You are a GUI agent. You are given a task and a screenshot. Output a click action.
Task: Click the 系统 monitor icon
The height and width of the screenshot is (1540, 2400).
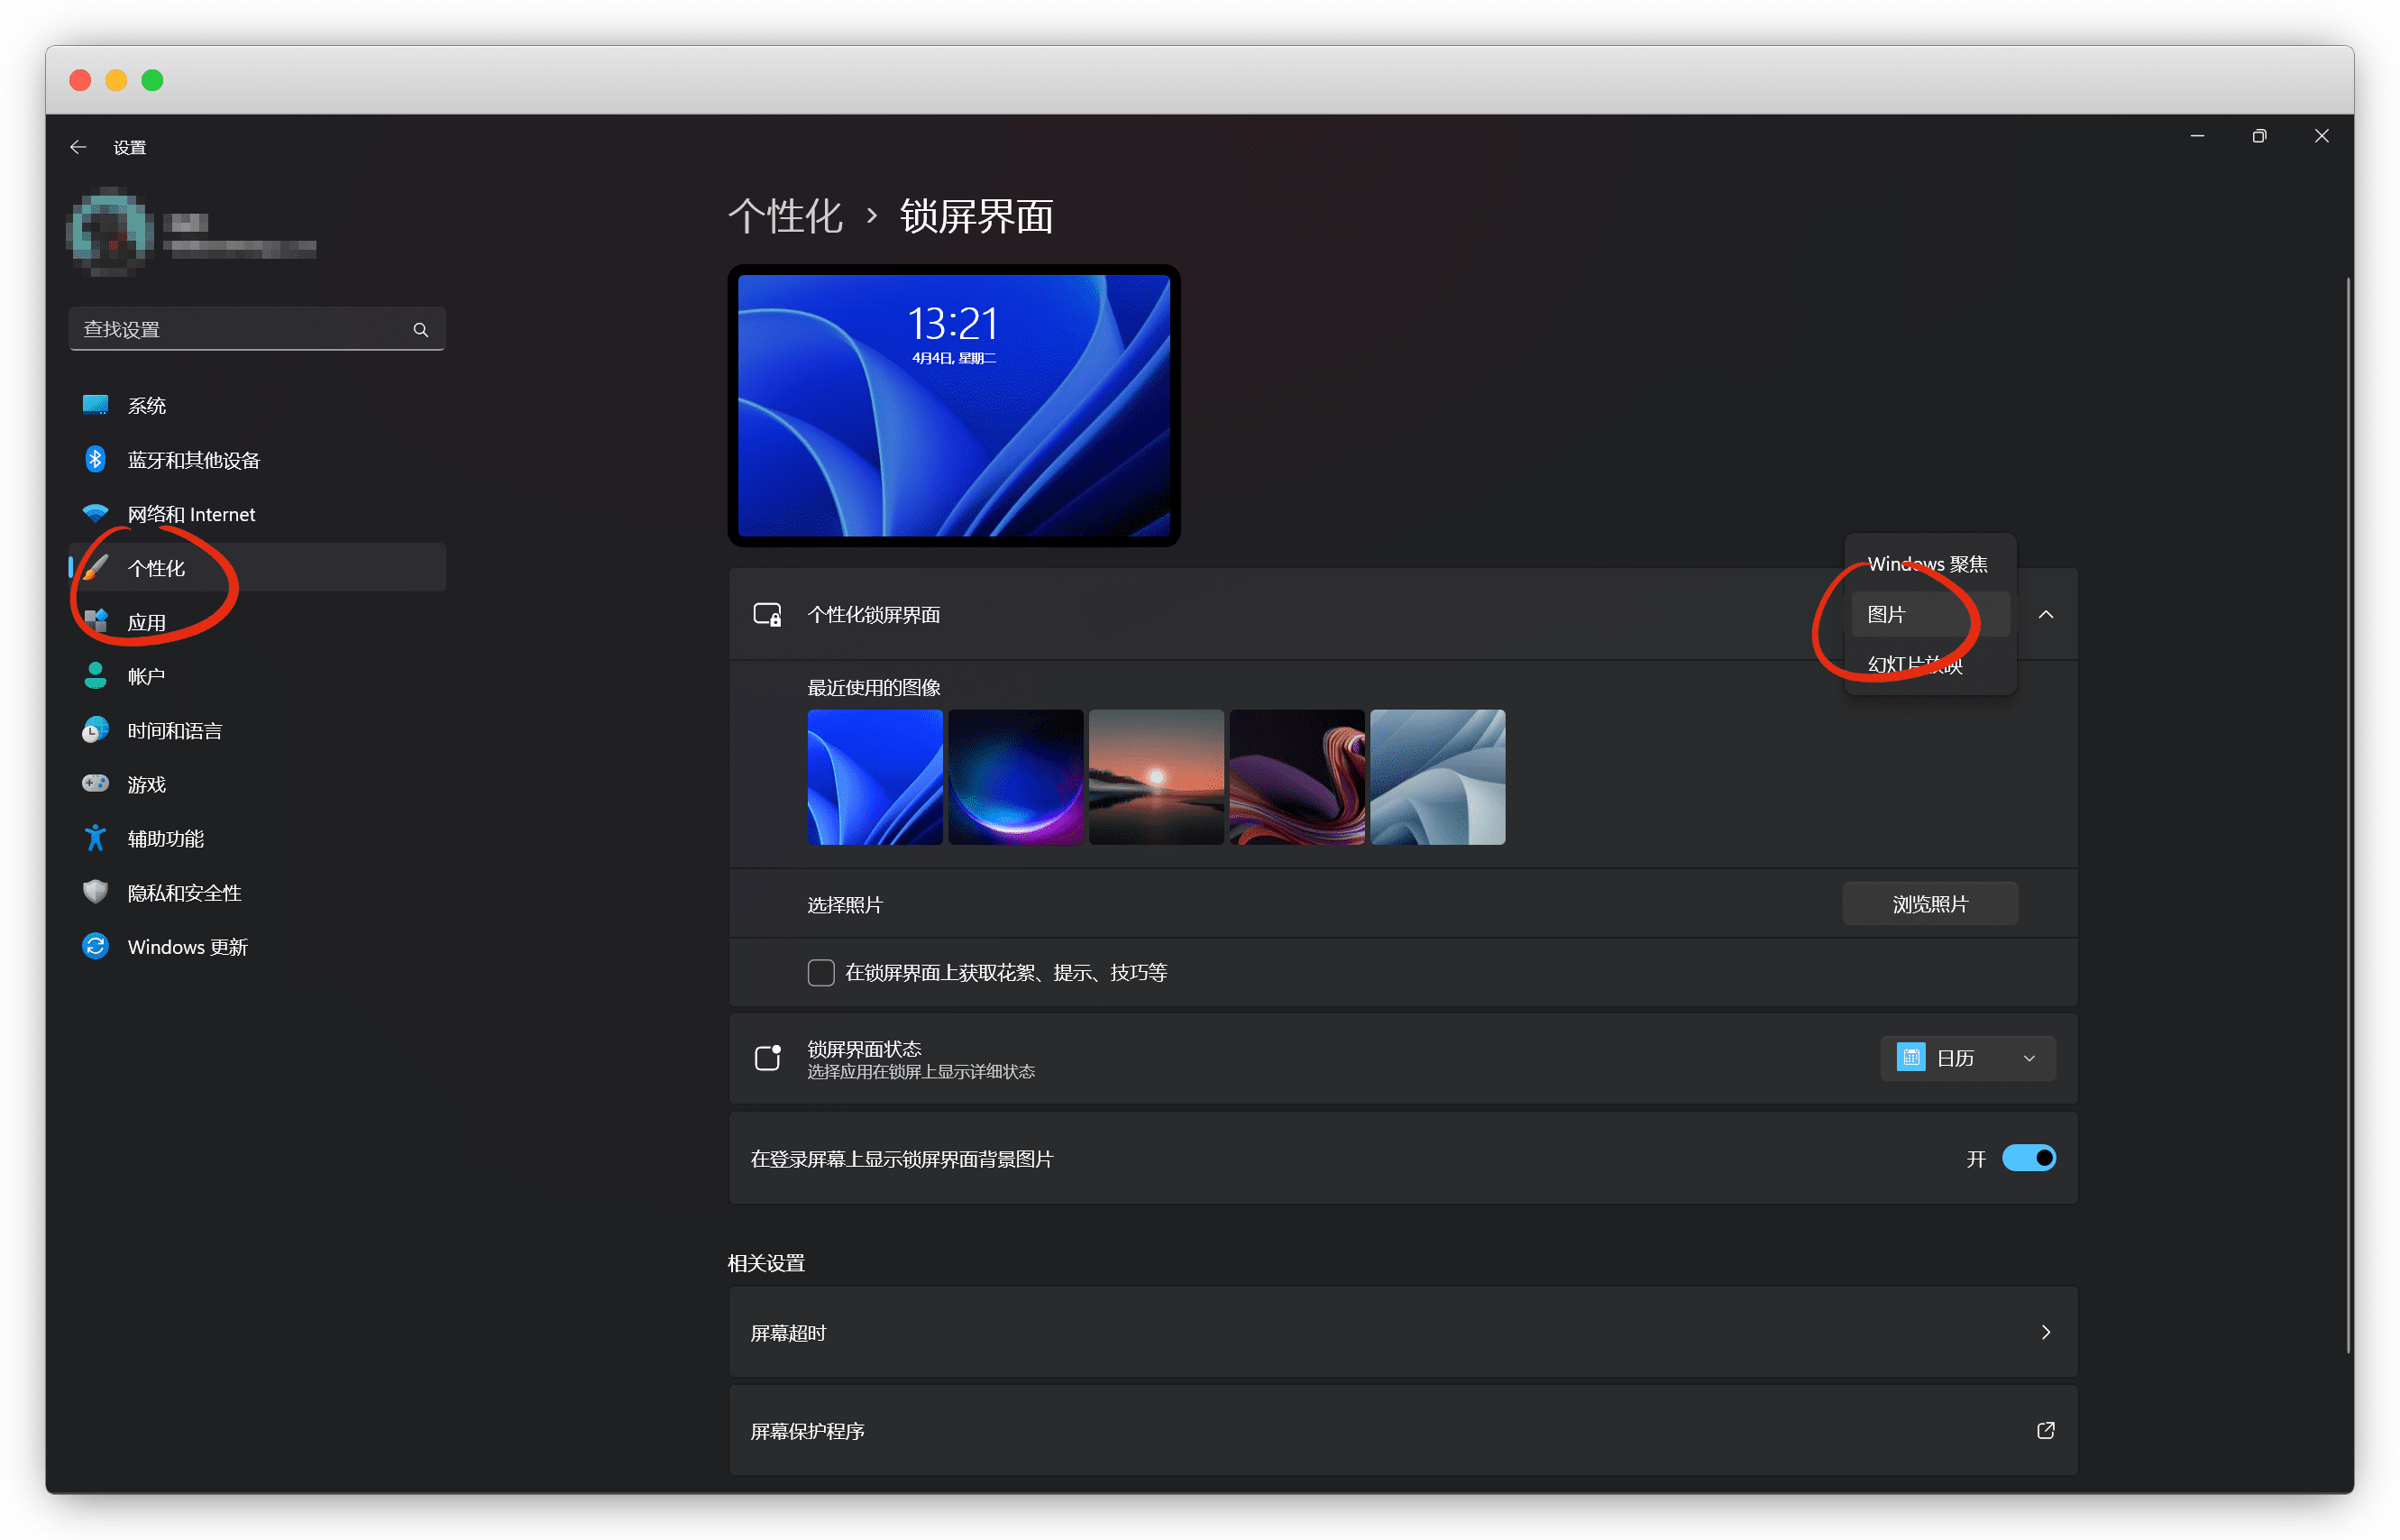(95, 405)
